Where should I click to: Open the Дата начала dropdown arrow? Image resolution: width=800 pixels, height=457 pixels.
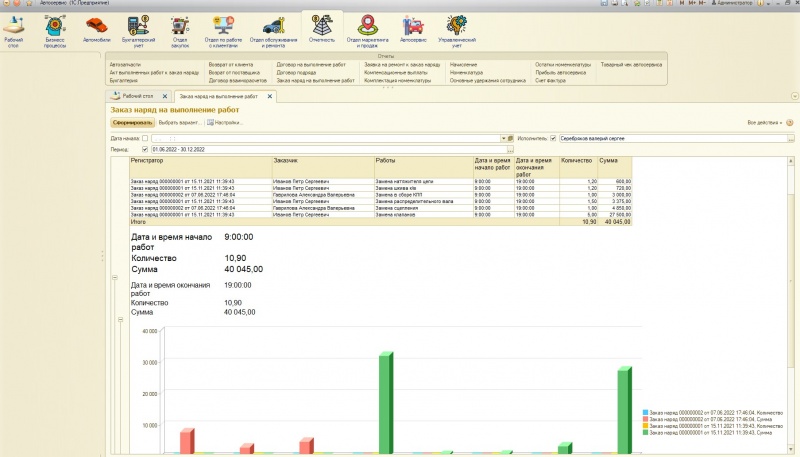[x=503, y=138]
